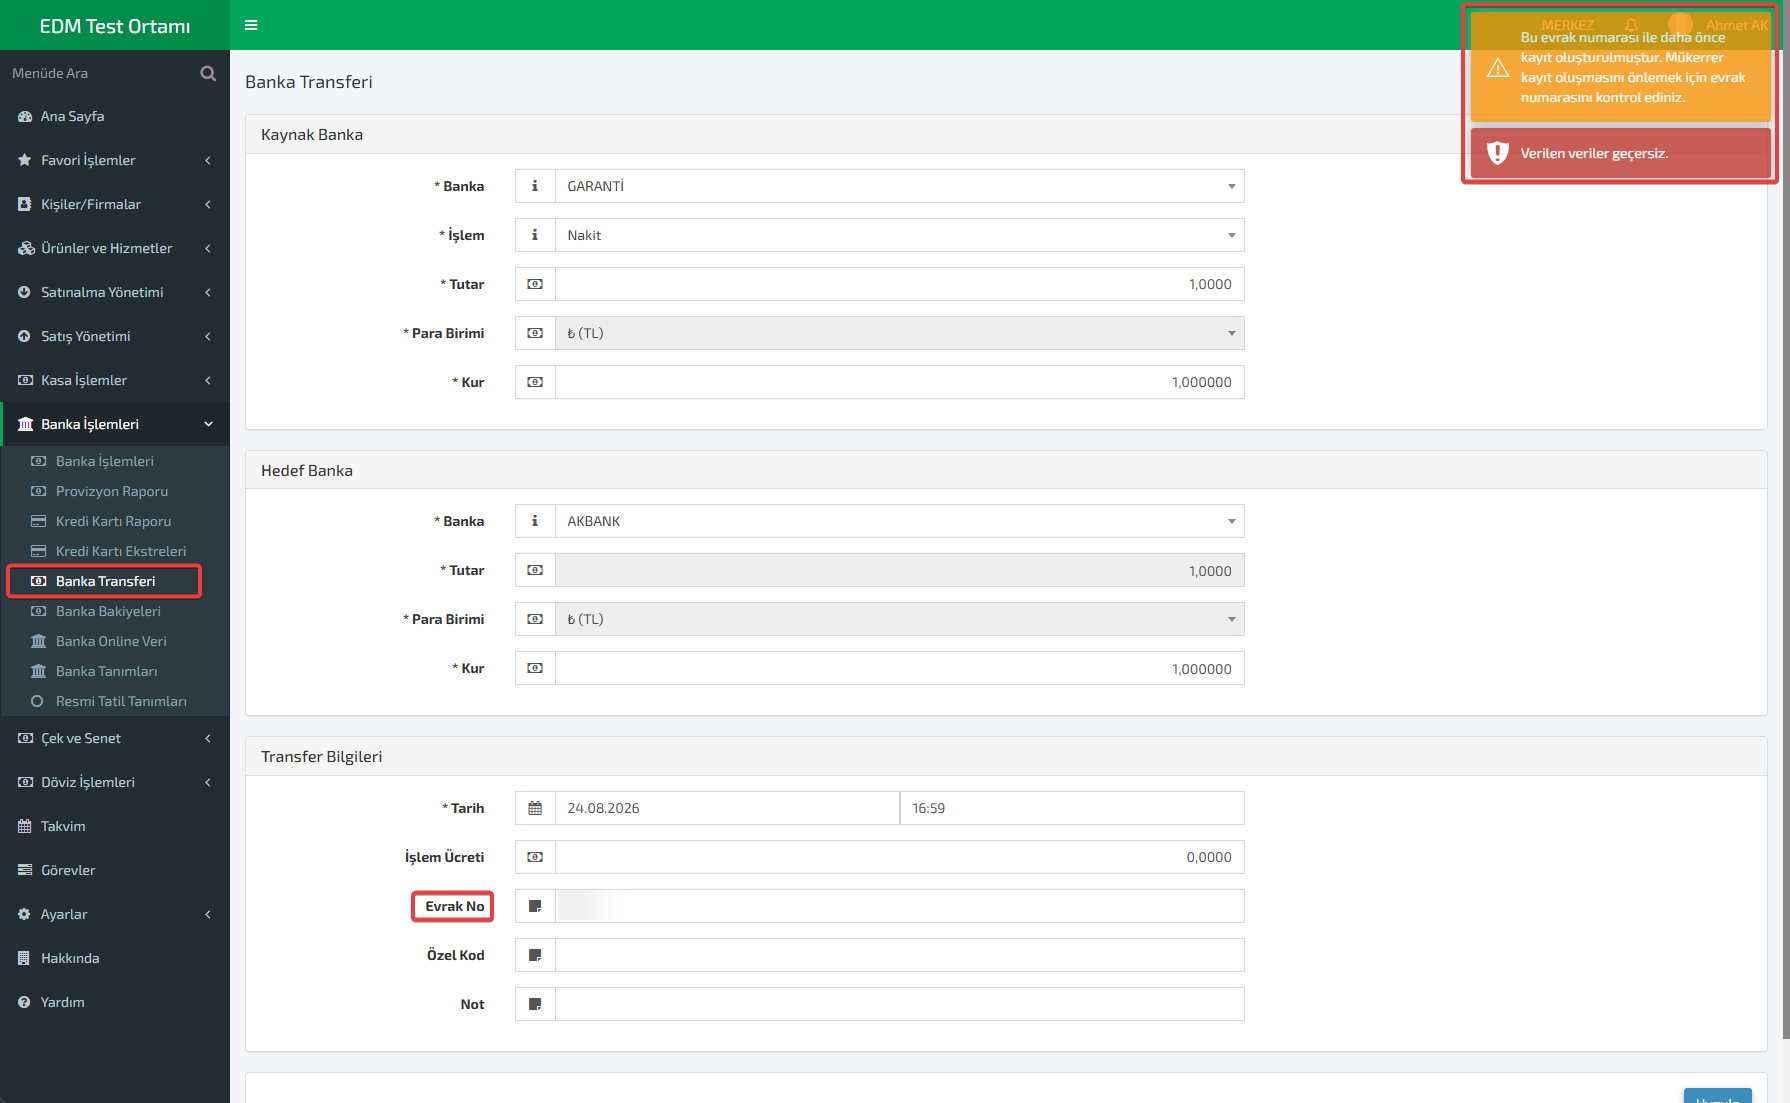Click the Özel Kod input field
The width and height of the screenshot is (1790, 1103).
(x=900, y=955)
